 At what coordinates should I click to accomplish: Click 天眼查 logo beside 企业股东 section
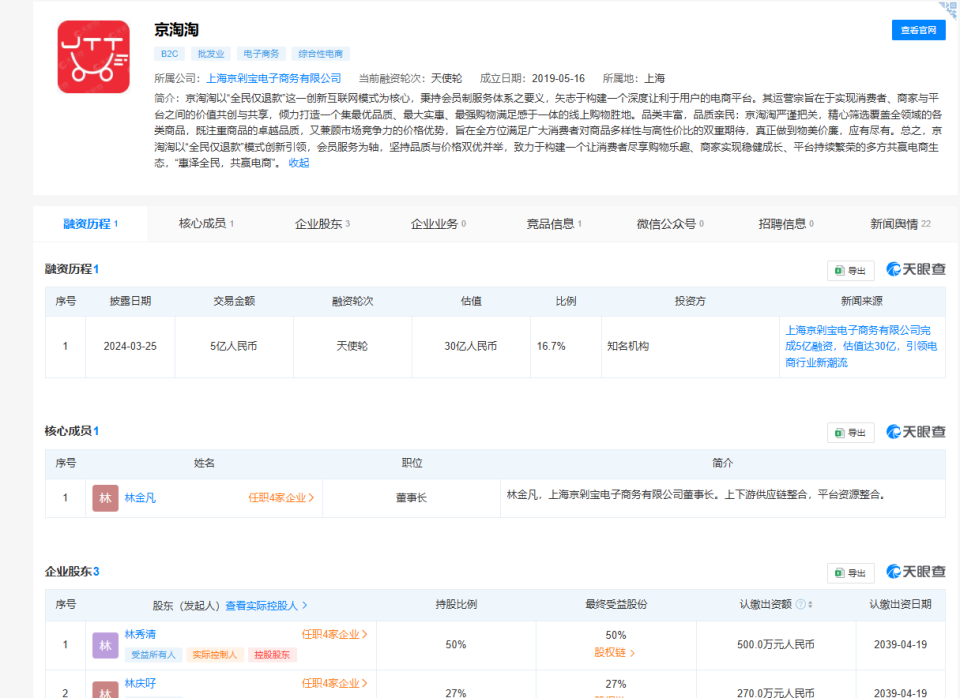pos(916,572)
